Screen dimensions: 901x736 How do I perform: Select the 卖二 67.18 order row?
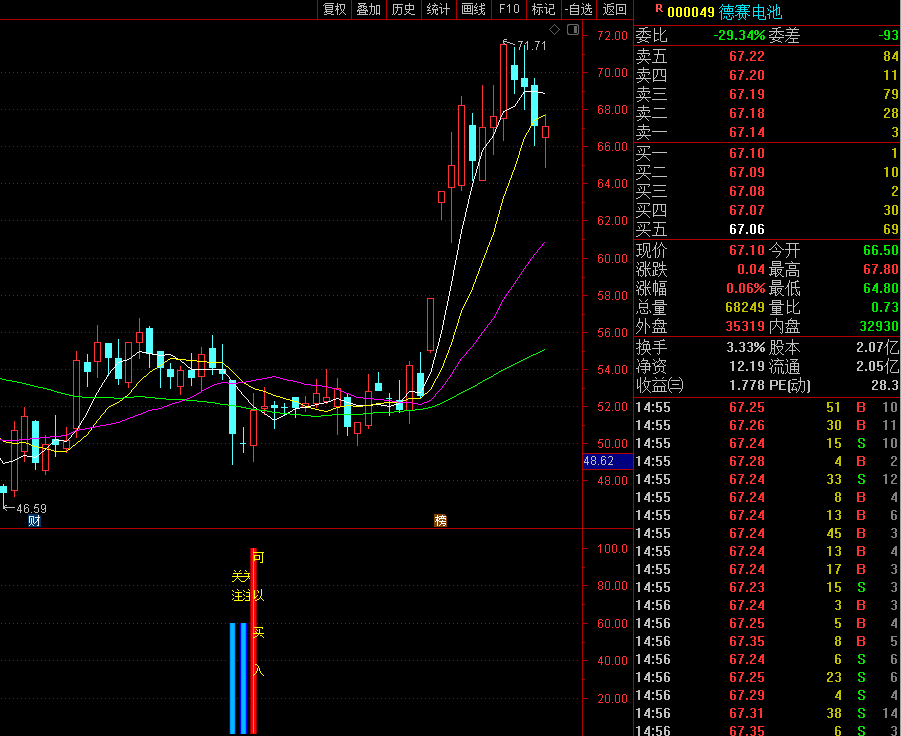coord(767,113)
